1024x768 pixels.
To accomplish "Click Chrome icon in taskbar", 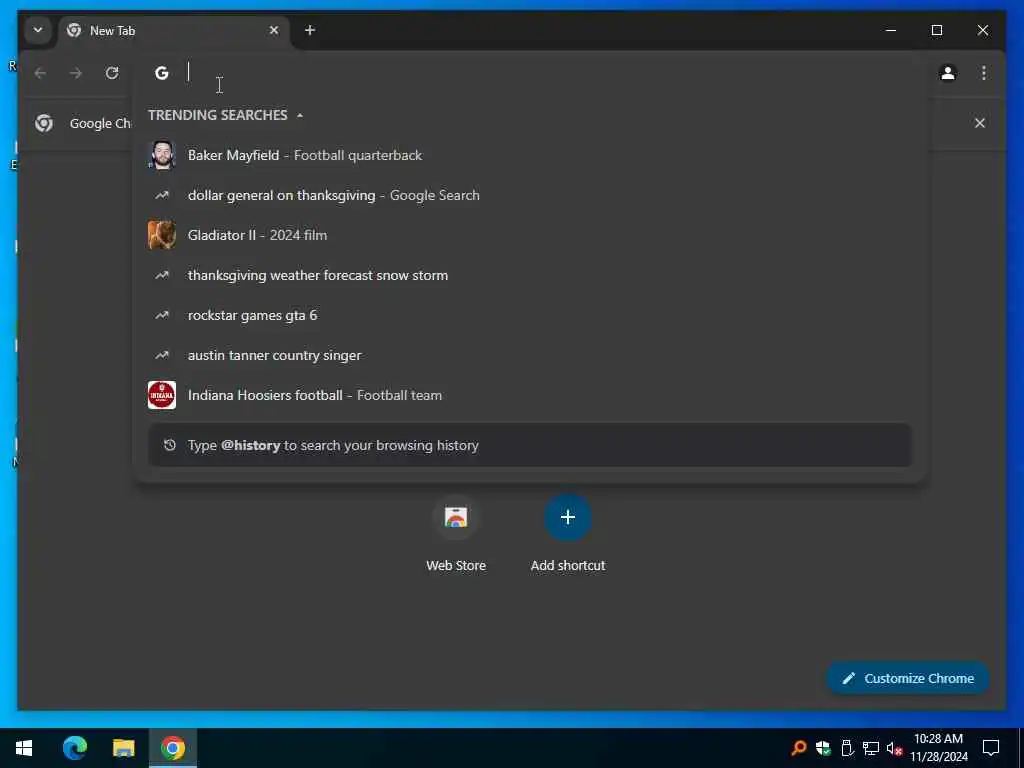I will (173, 748).
